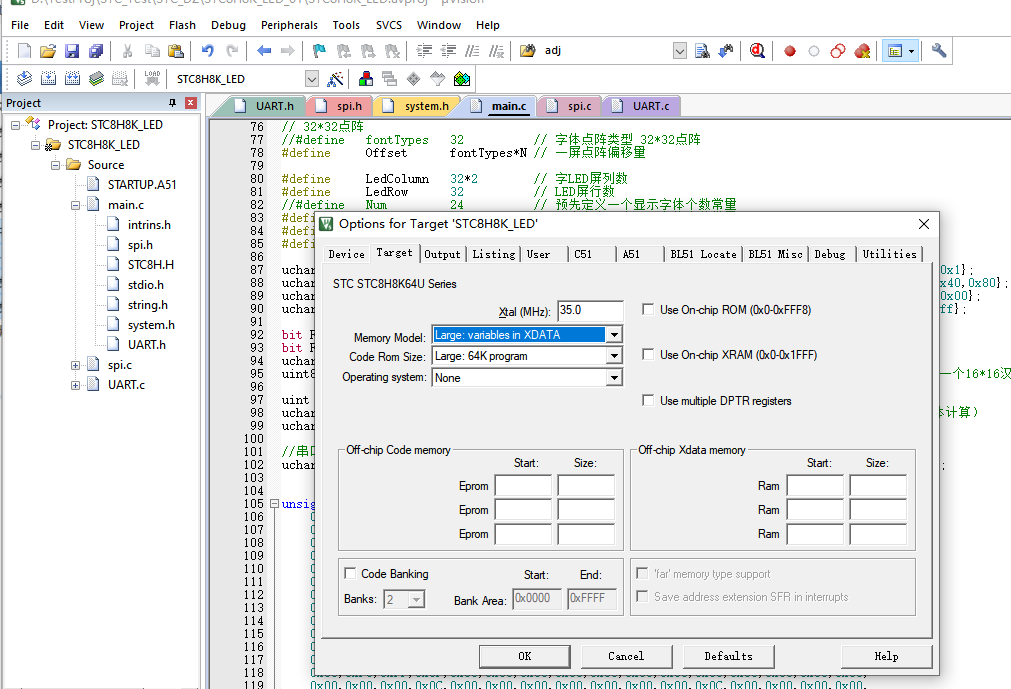Image resolution: width=1011 pixels, height=689 pixels.
Task: Enable Use On-chip ROM checkbox
Action: 648,309
